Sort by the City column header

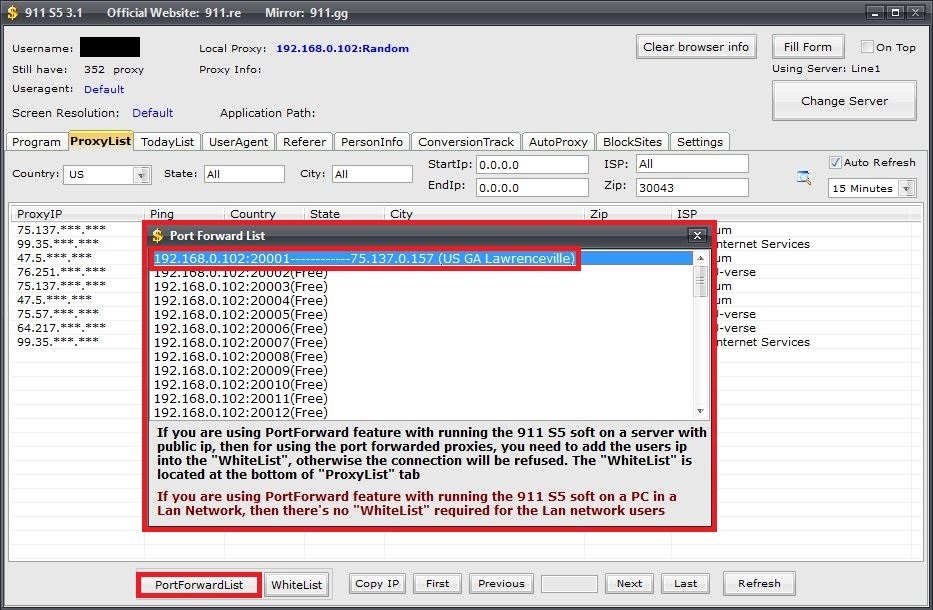484,214
